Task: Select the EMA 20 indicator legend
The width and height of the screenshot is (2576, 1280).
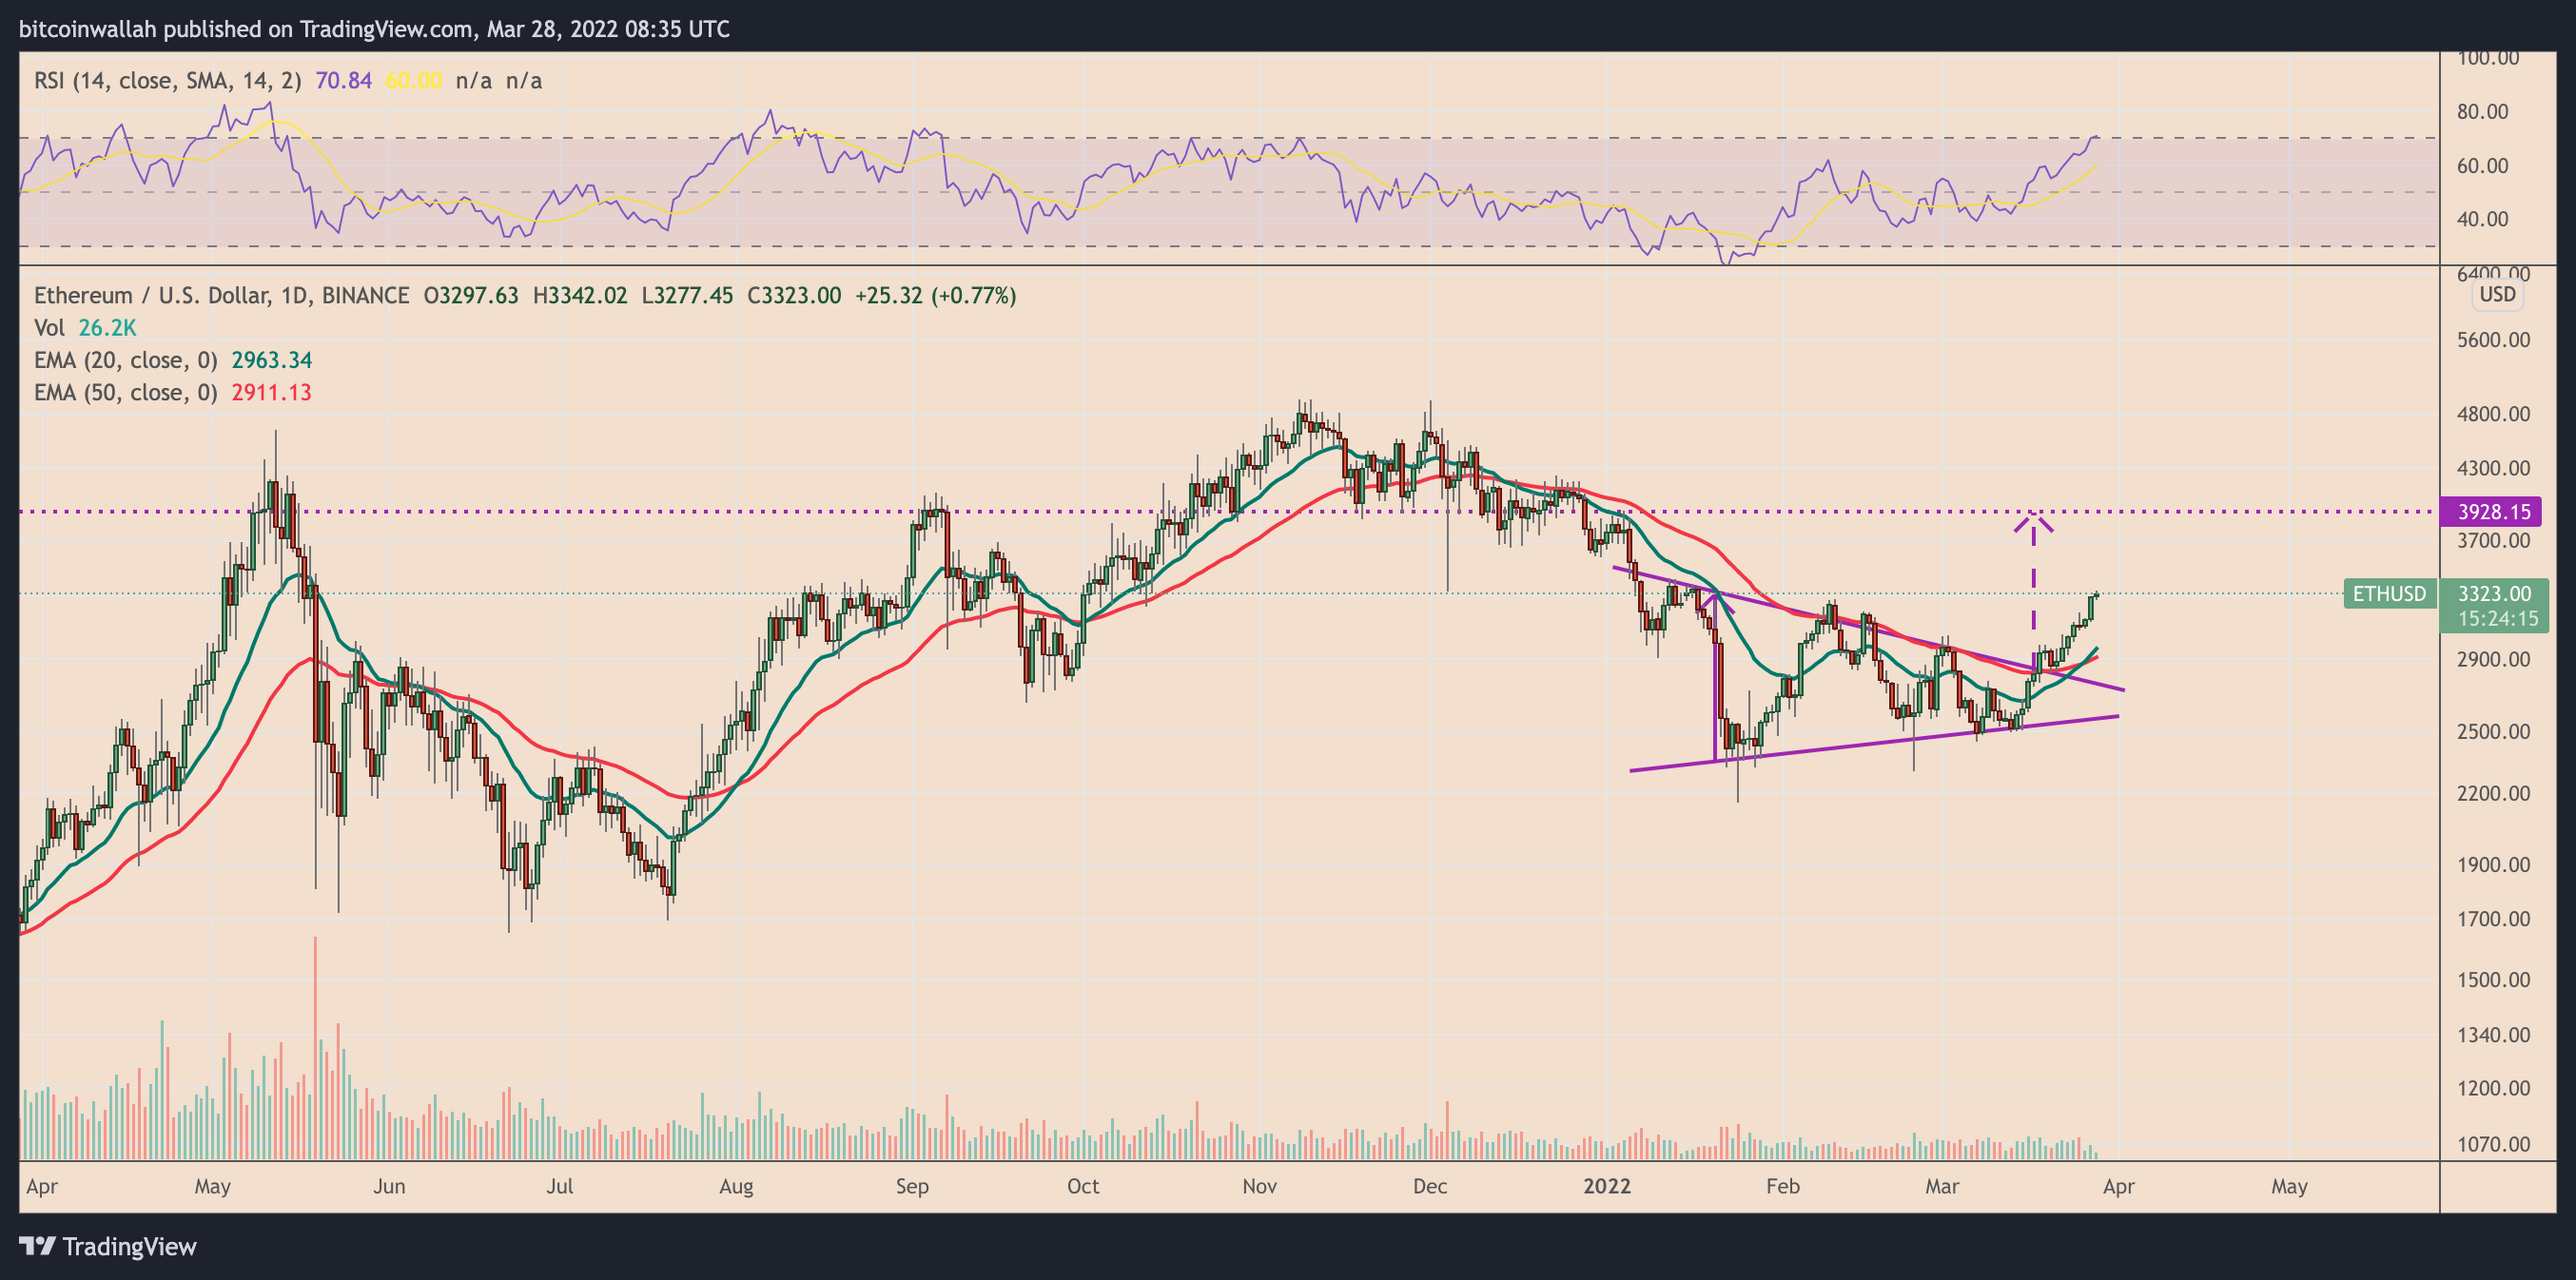Action: pos(125,360)
